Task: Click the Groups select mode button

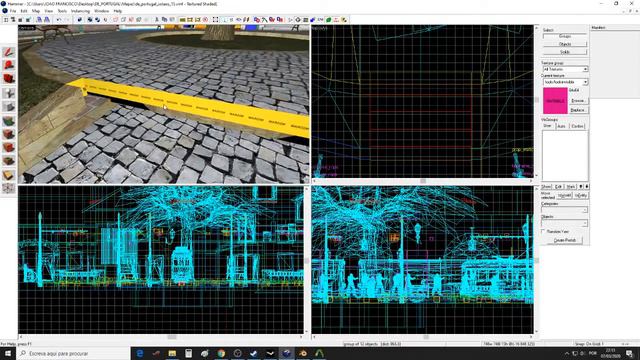Action: (565, 36)
